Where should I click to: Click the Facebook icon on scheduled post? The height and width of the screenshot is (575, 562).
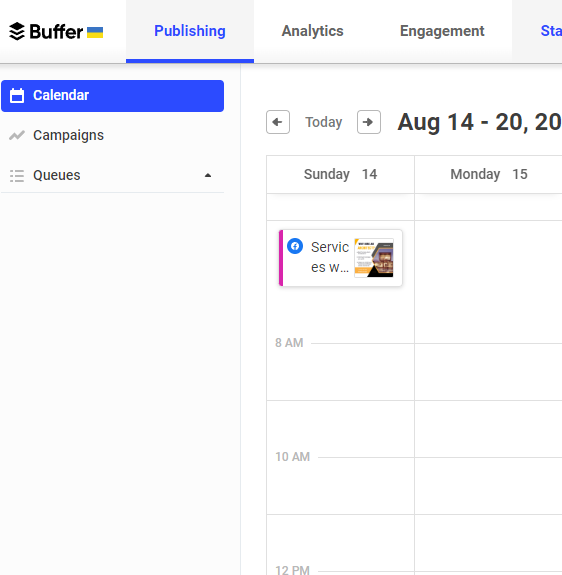[295, 246]
